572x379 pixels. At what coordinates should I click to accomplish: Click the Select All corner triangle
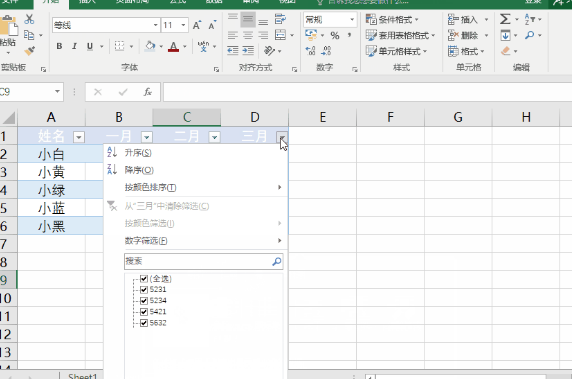[x=8, y=117]
